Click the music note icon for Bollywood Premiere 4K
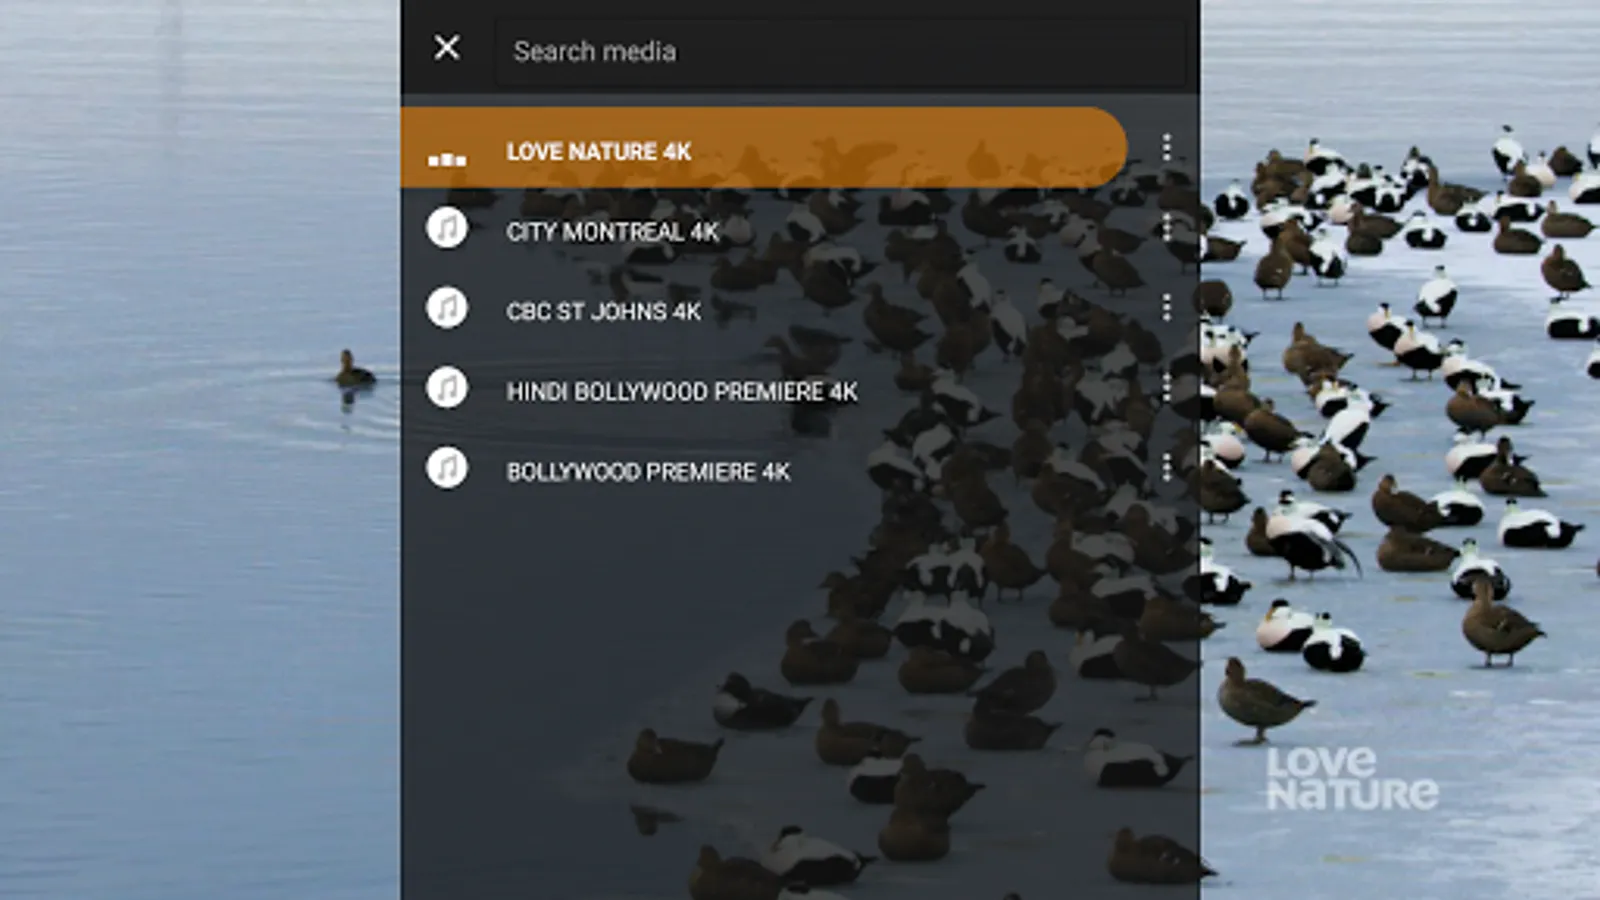The height and width of the screenshot is (900, 1600). pyautogui.click(x=447, y=468)
